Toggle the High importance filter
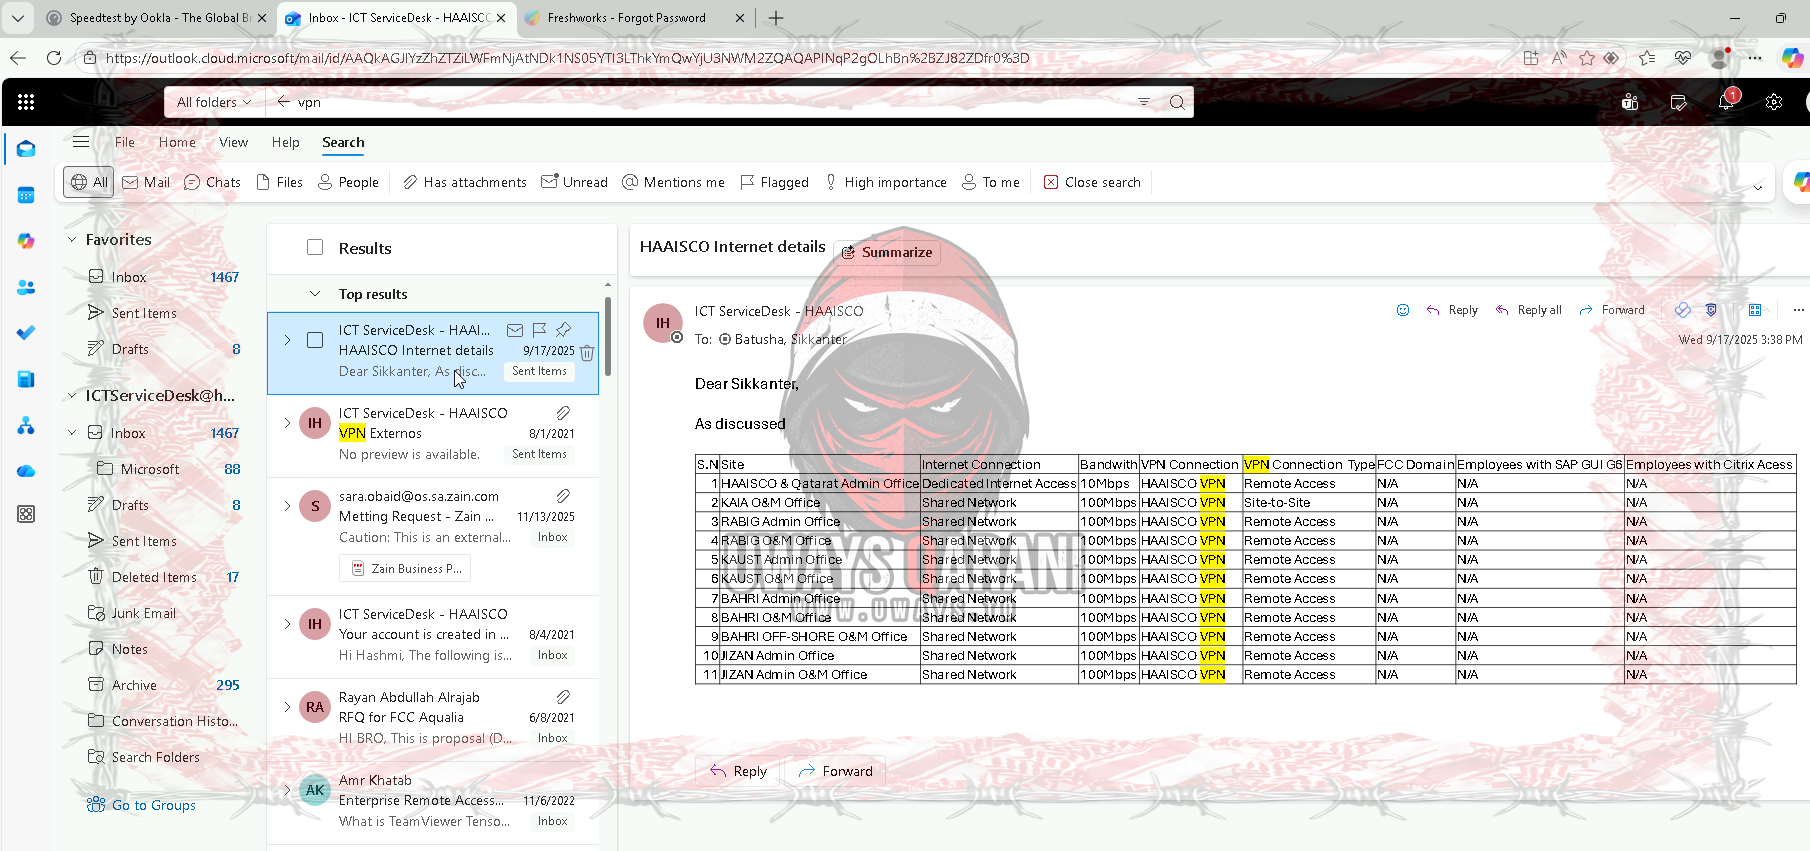The image size is (1810, 851). [885, 182]
